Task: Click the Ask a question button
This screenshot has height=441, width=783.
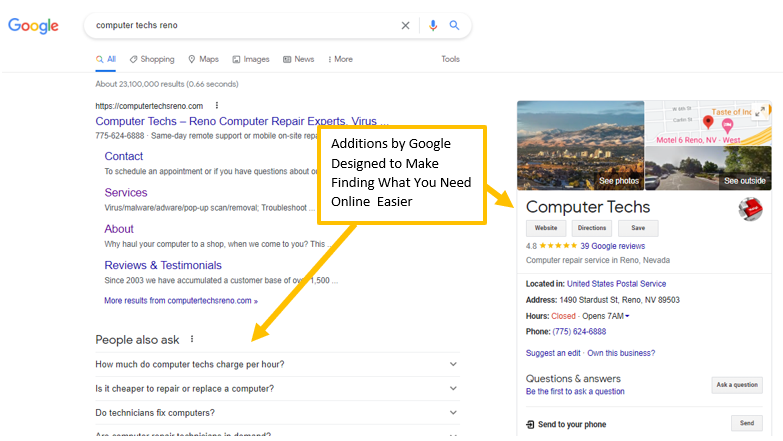Action: 737,385
